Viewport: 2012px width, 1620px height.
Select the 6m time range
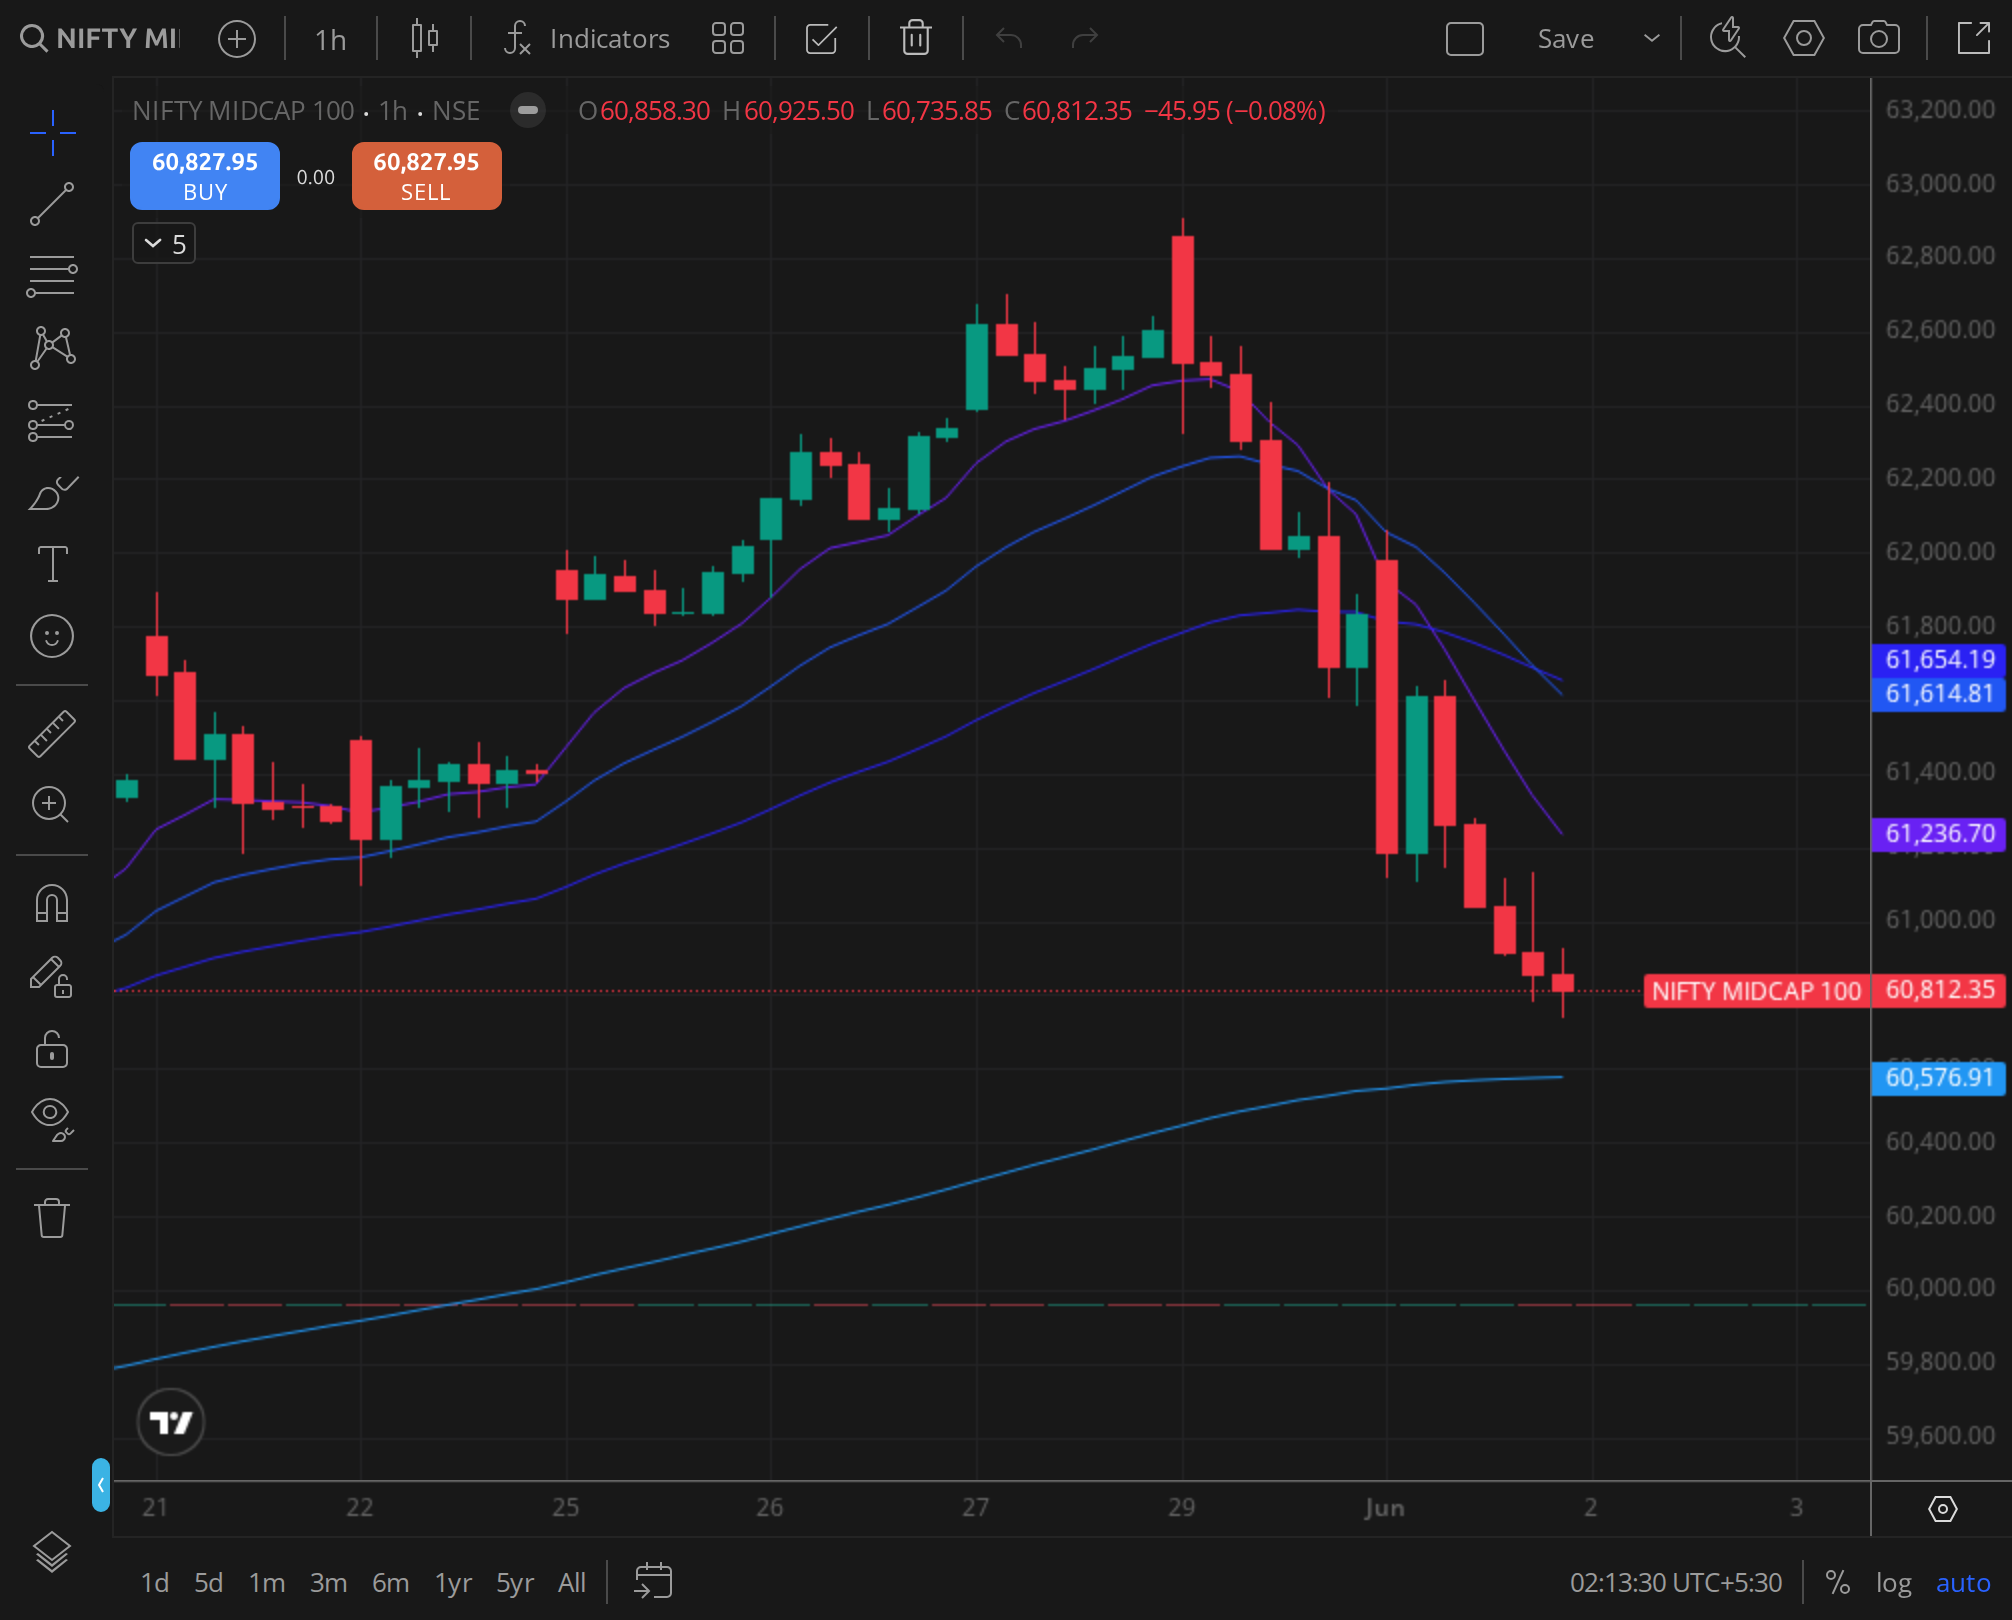tap(390, 1583)
